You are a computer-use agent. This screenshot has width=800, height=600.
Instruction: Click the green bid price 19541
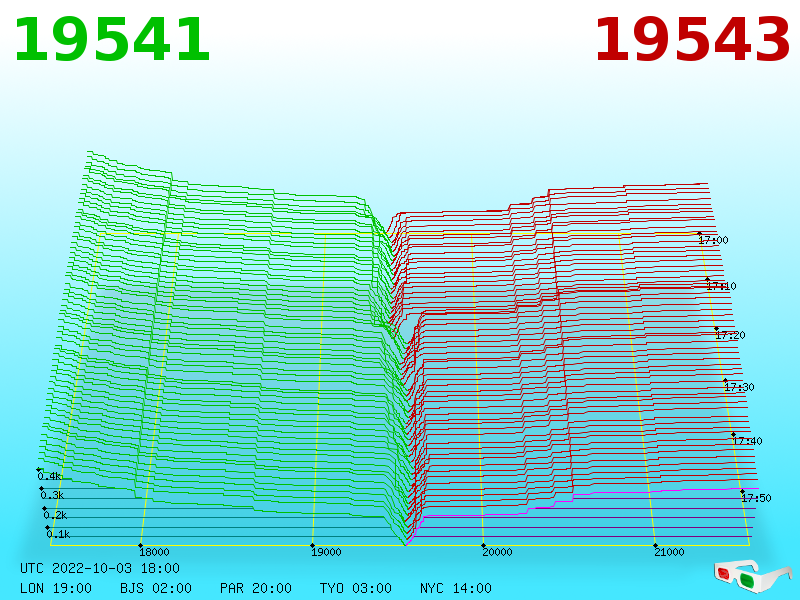tap(112, 40)
